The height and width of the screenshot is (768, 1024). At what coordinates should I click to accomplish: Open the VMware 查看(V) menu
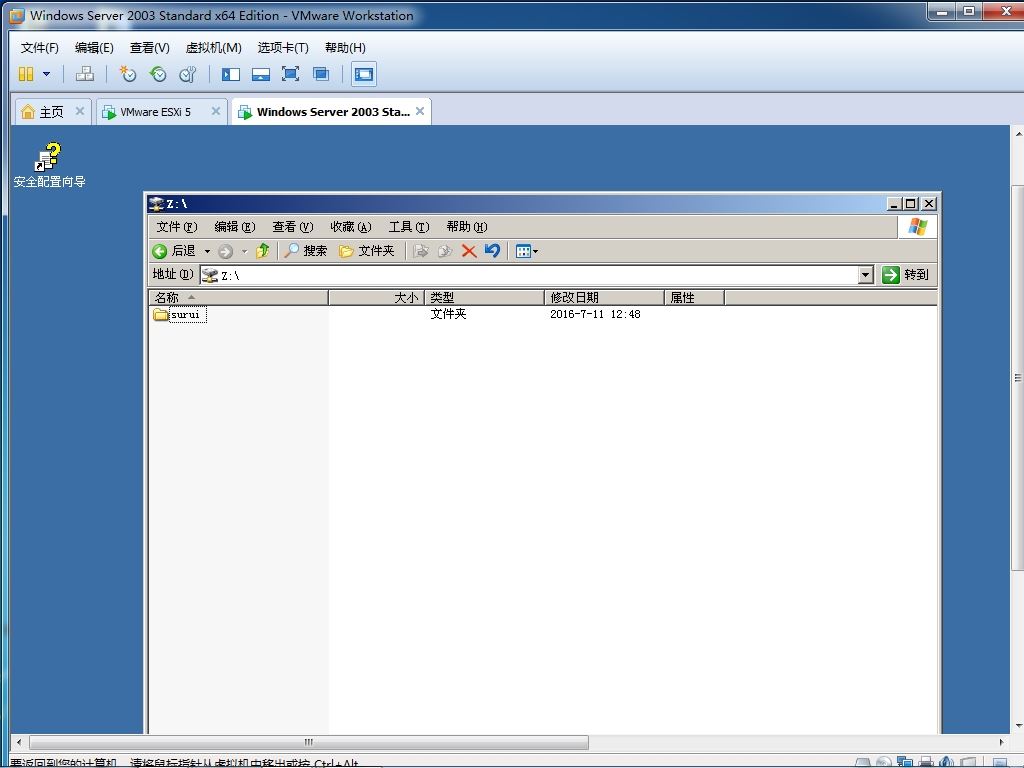[x=150, y=48]
